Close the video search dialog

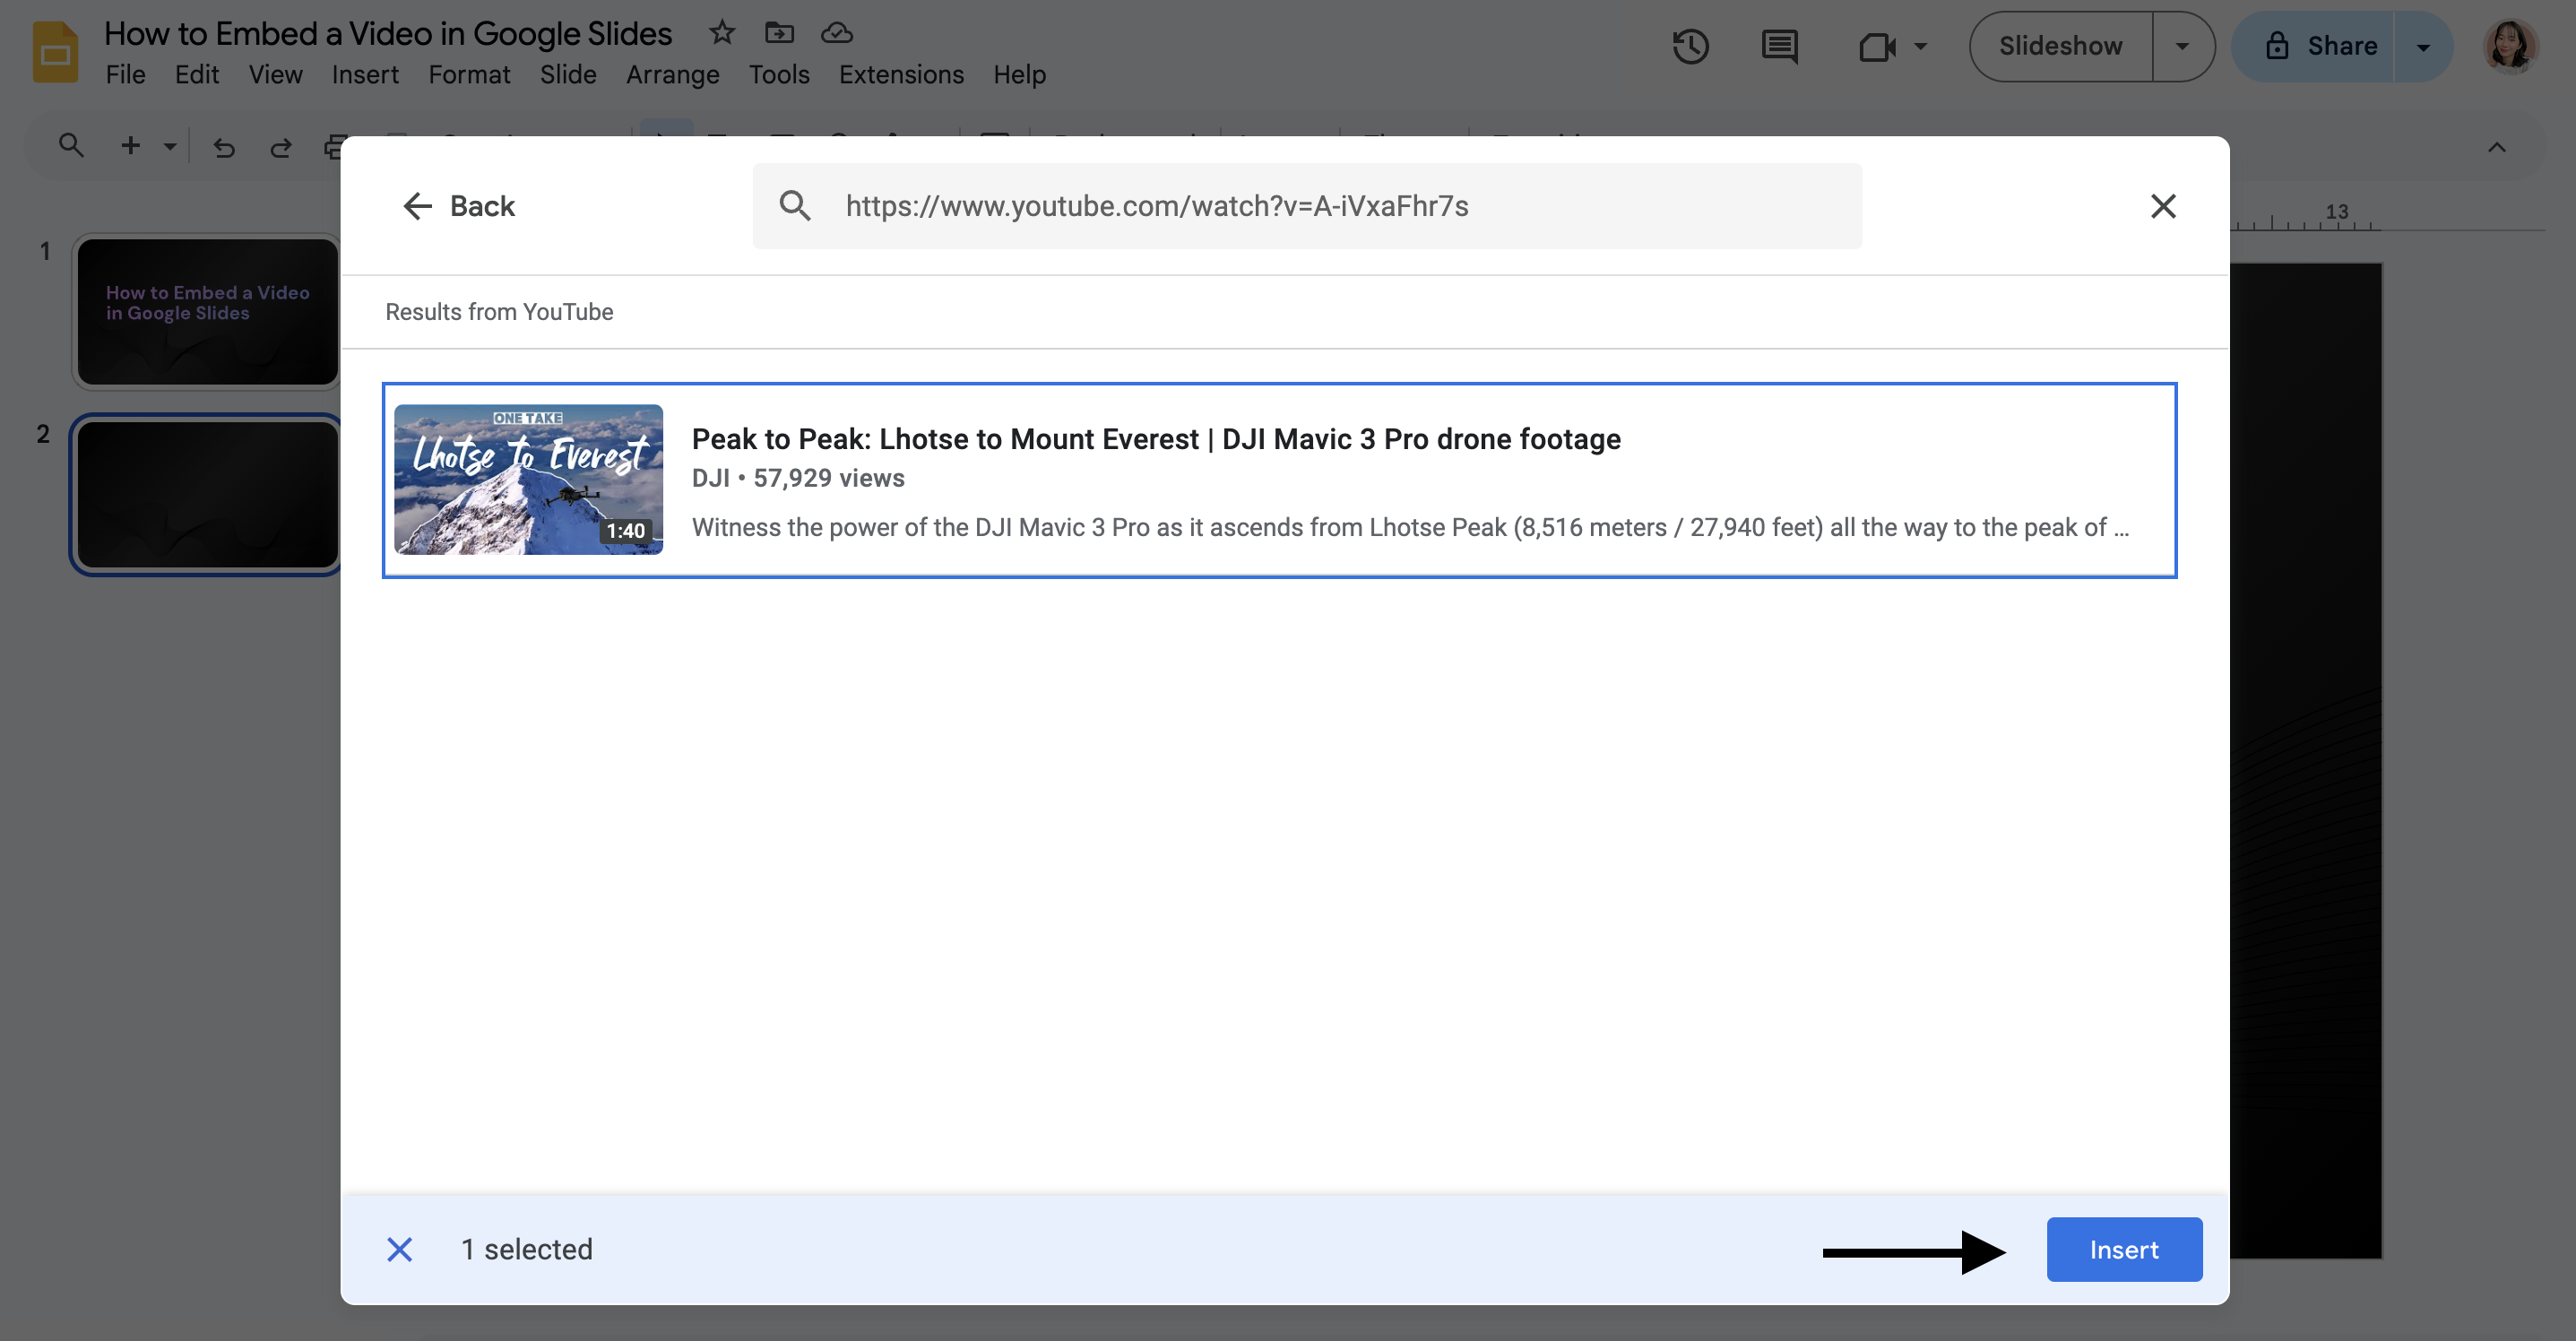tap(2163, 206)
